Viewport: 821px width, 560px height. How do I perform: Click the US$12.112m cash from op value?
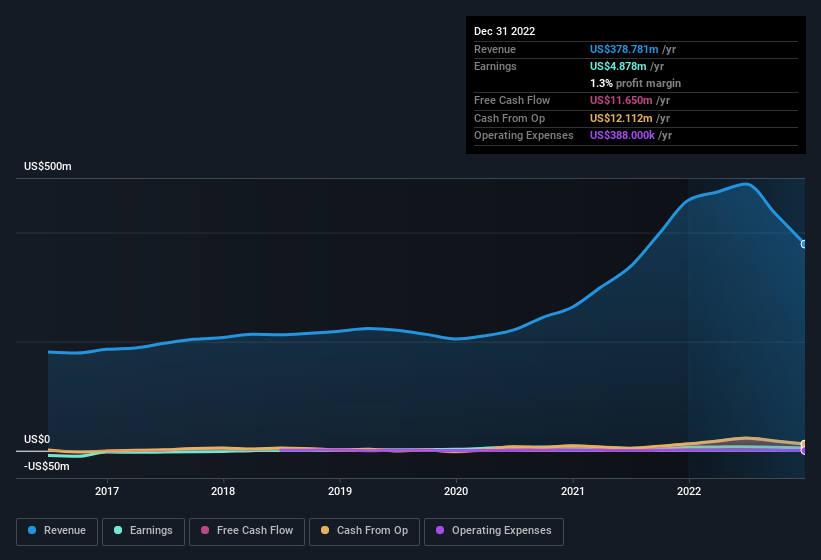tap(621, 118)
